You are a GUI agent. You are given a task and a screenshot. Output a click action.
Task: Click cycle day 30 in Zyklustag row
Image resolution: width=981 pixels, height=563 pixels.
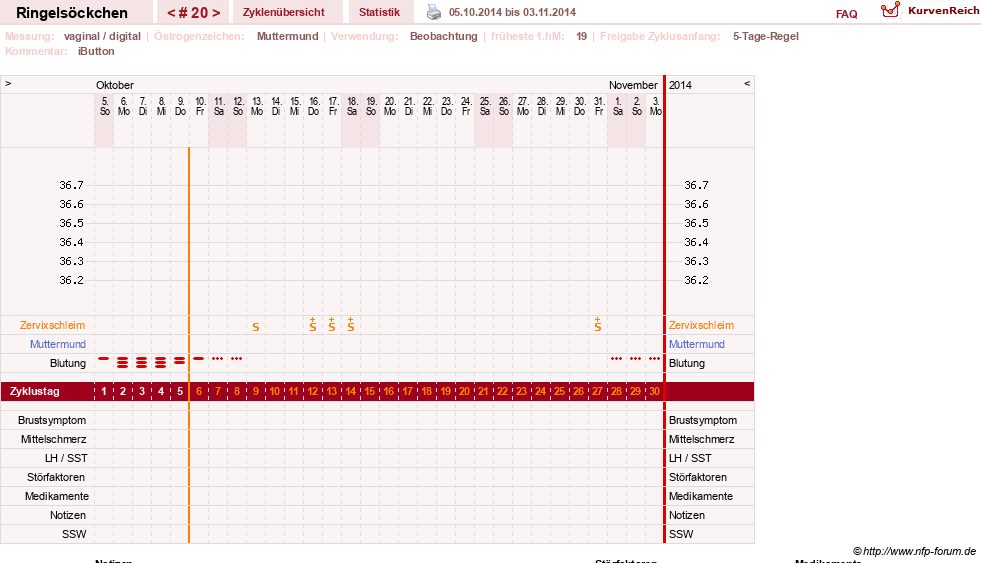tap(654, 392)
